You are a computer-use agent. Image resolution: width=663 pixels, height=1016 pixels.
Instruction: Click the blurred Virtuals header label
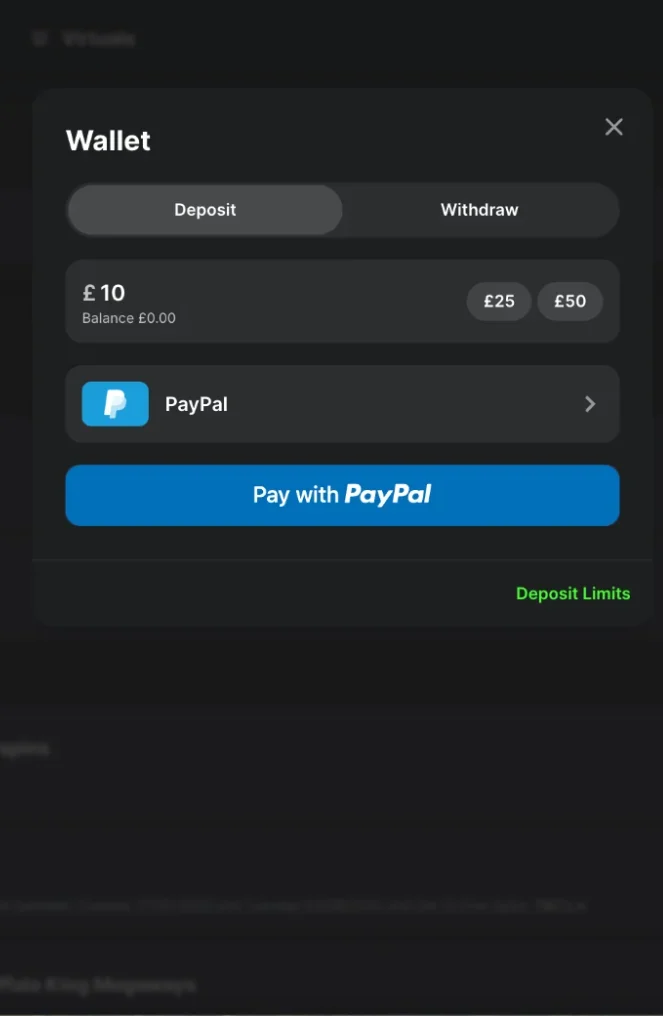tap(99, 39)
